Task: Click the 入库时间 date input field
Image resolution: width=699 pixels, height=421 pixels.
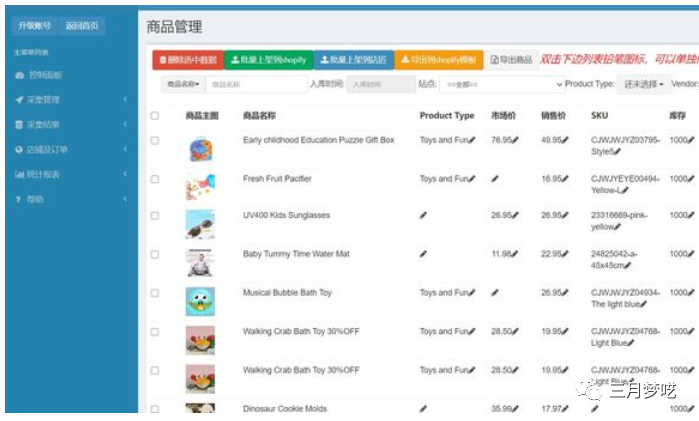Action: [x=380, y=85]
